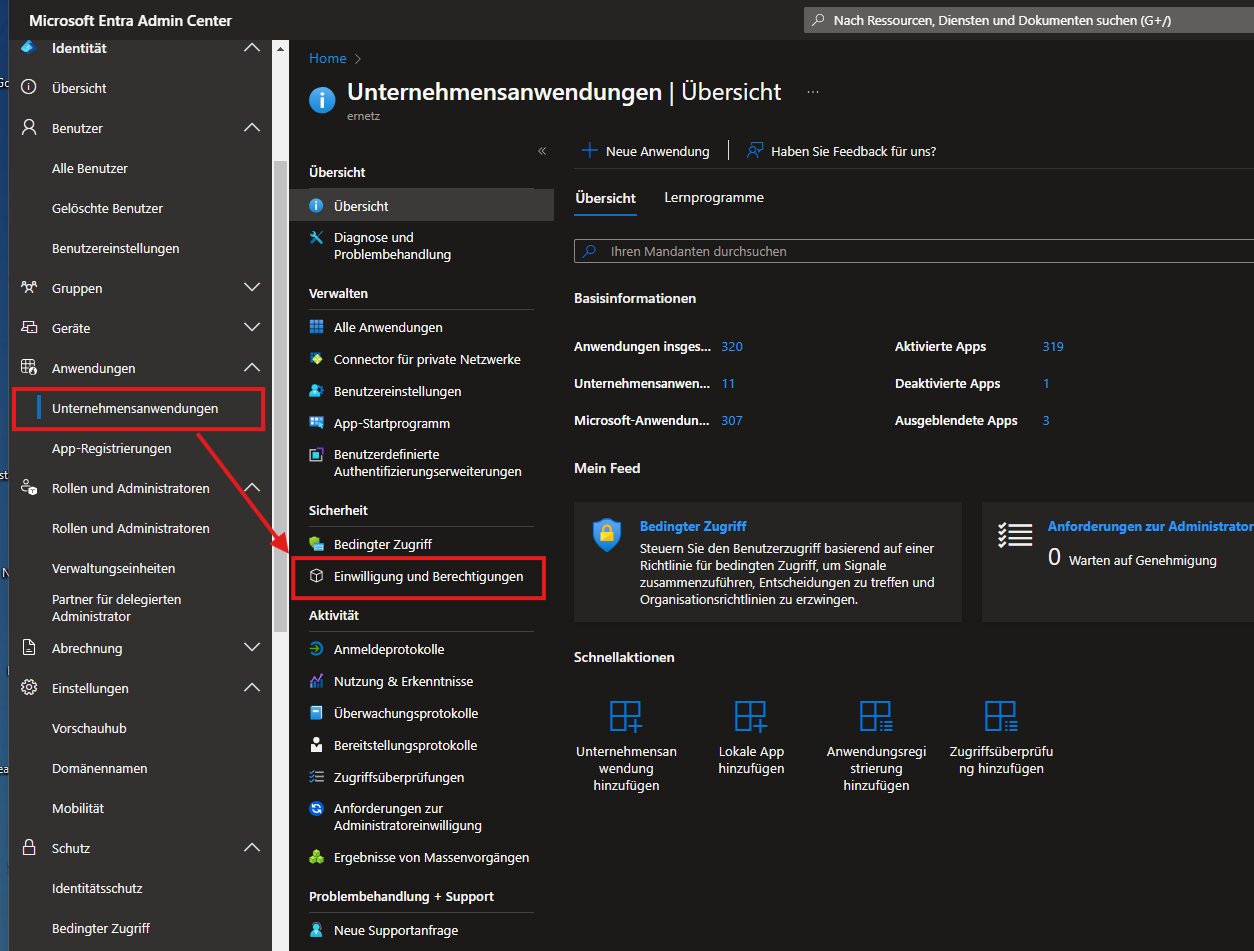Click the Zugriffsüberprüfung hinzufügen quick action icon
The height and width of the screenshot is (951, 1254).
tap(1001, 716)
